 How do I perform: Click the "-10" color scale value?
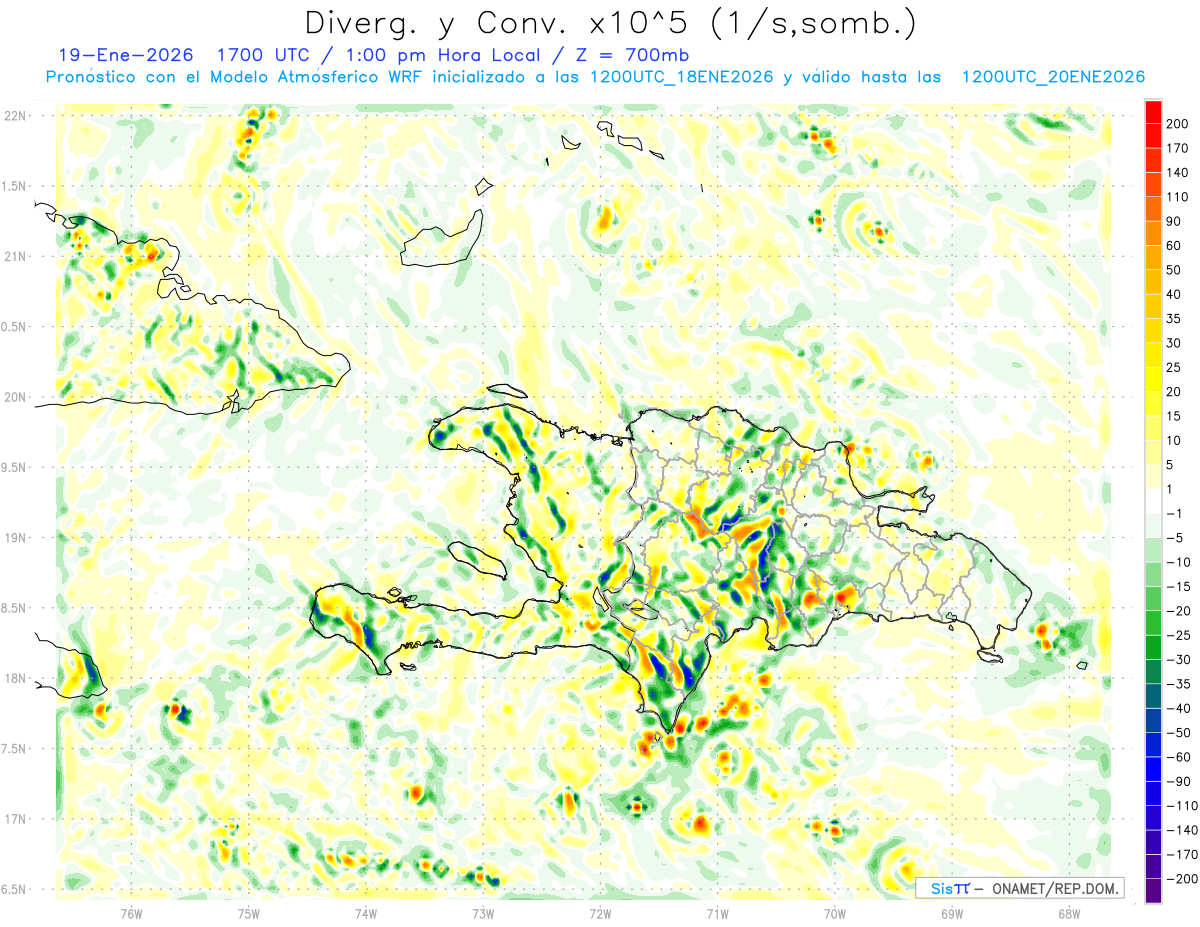1177,562
